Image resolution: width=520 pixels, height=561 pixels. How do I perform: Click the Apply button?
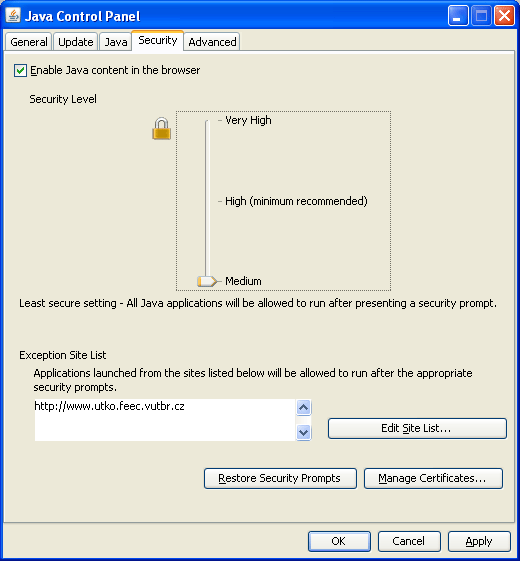[479, 541]
